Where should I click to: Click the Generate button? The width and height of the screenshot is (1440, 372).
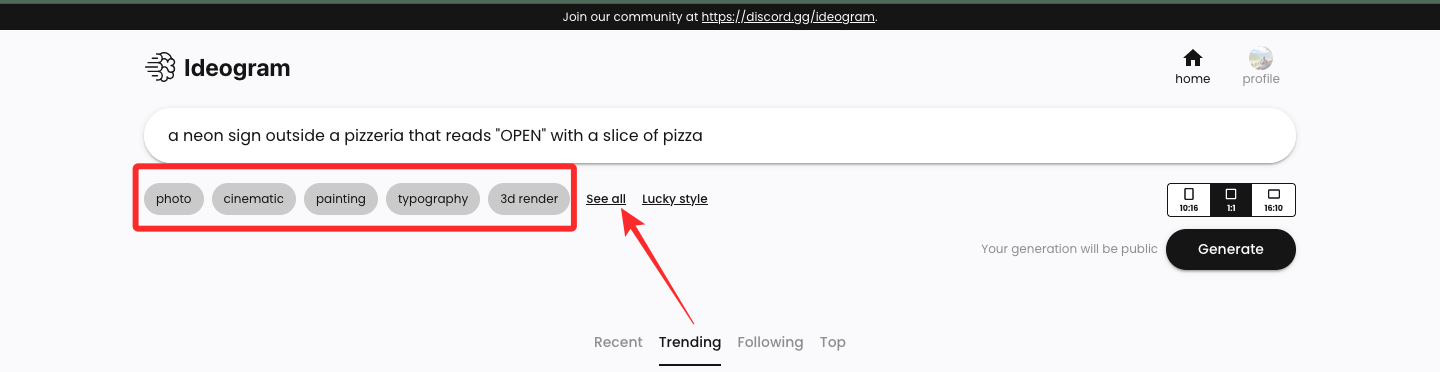(x=1231, y=249)
